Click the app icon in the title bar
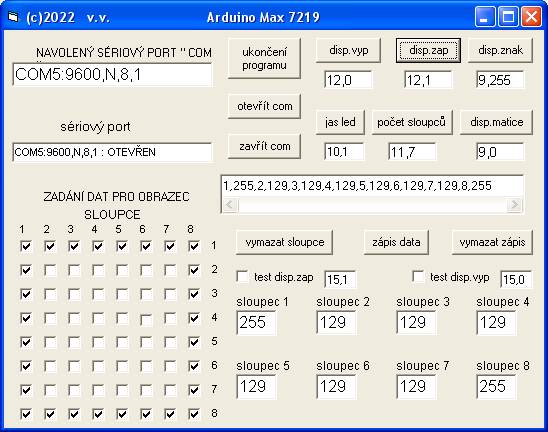Screen dimensions: 548x432 point(13,17)
